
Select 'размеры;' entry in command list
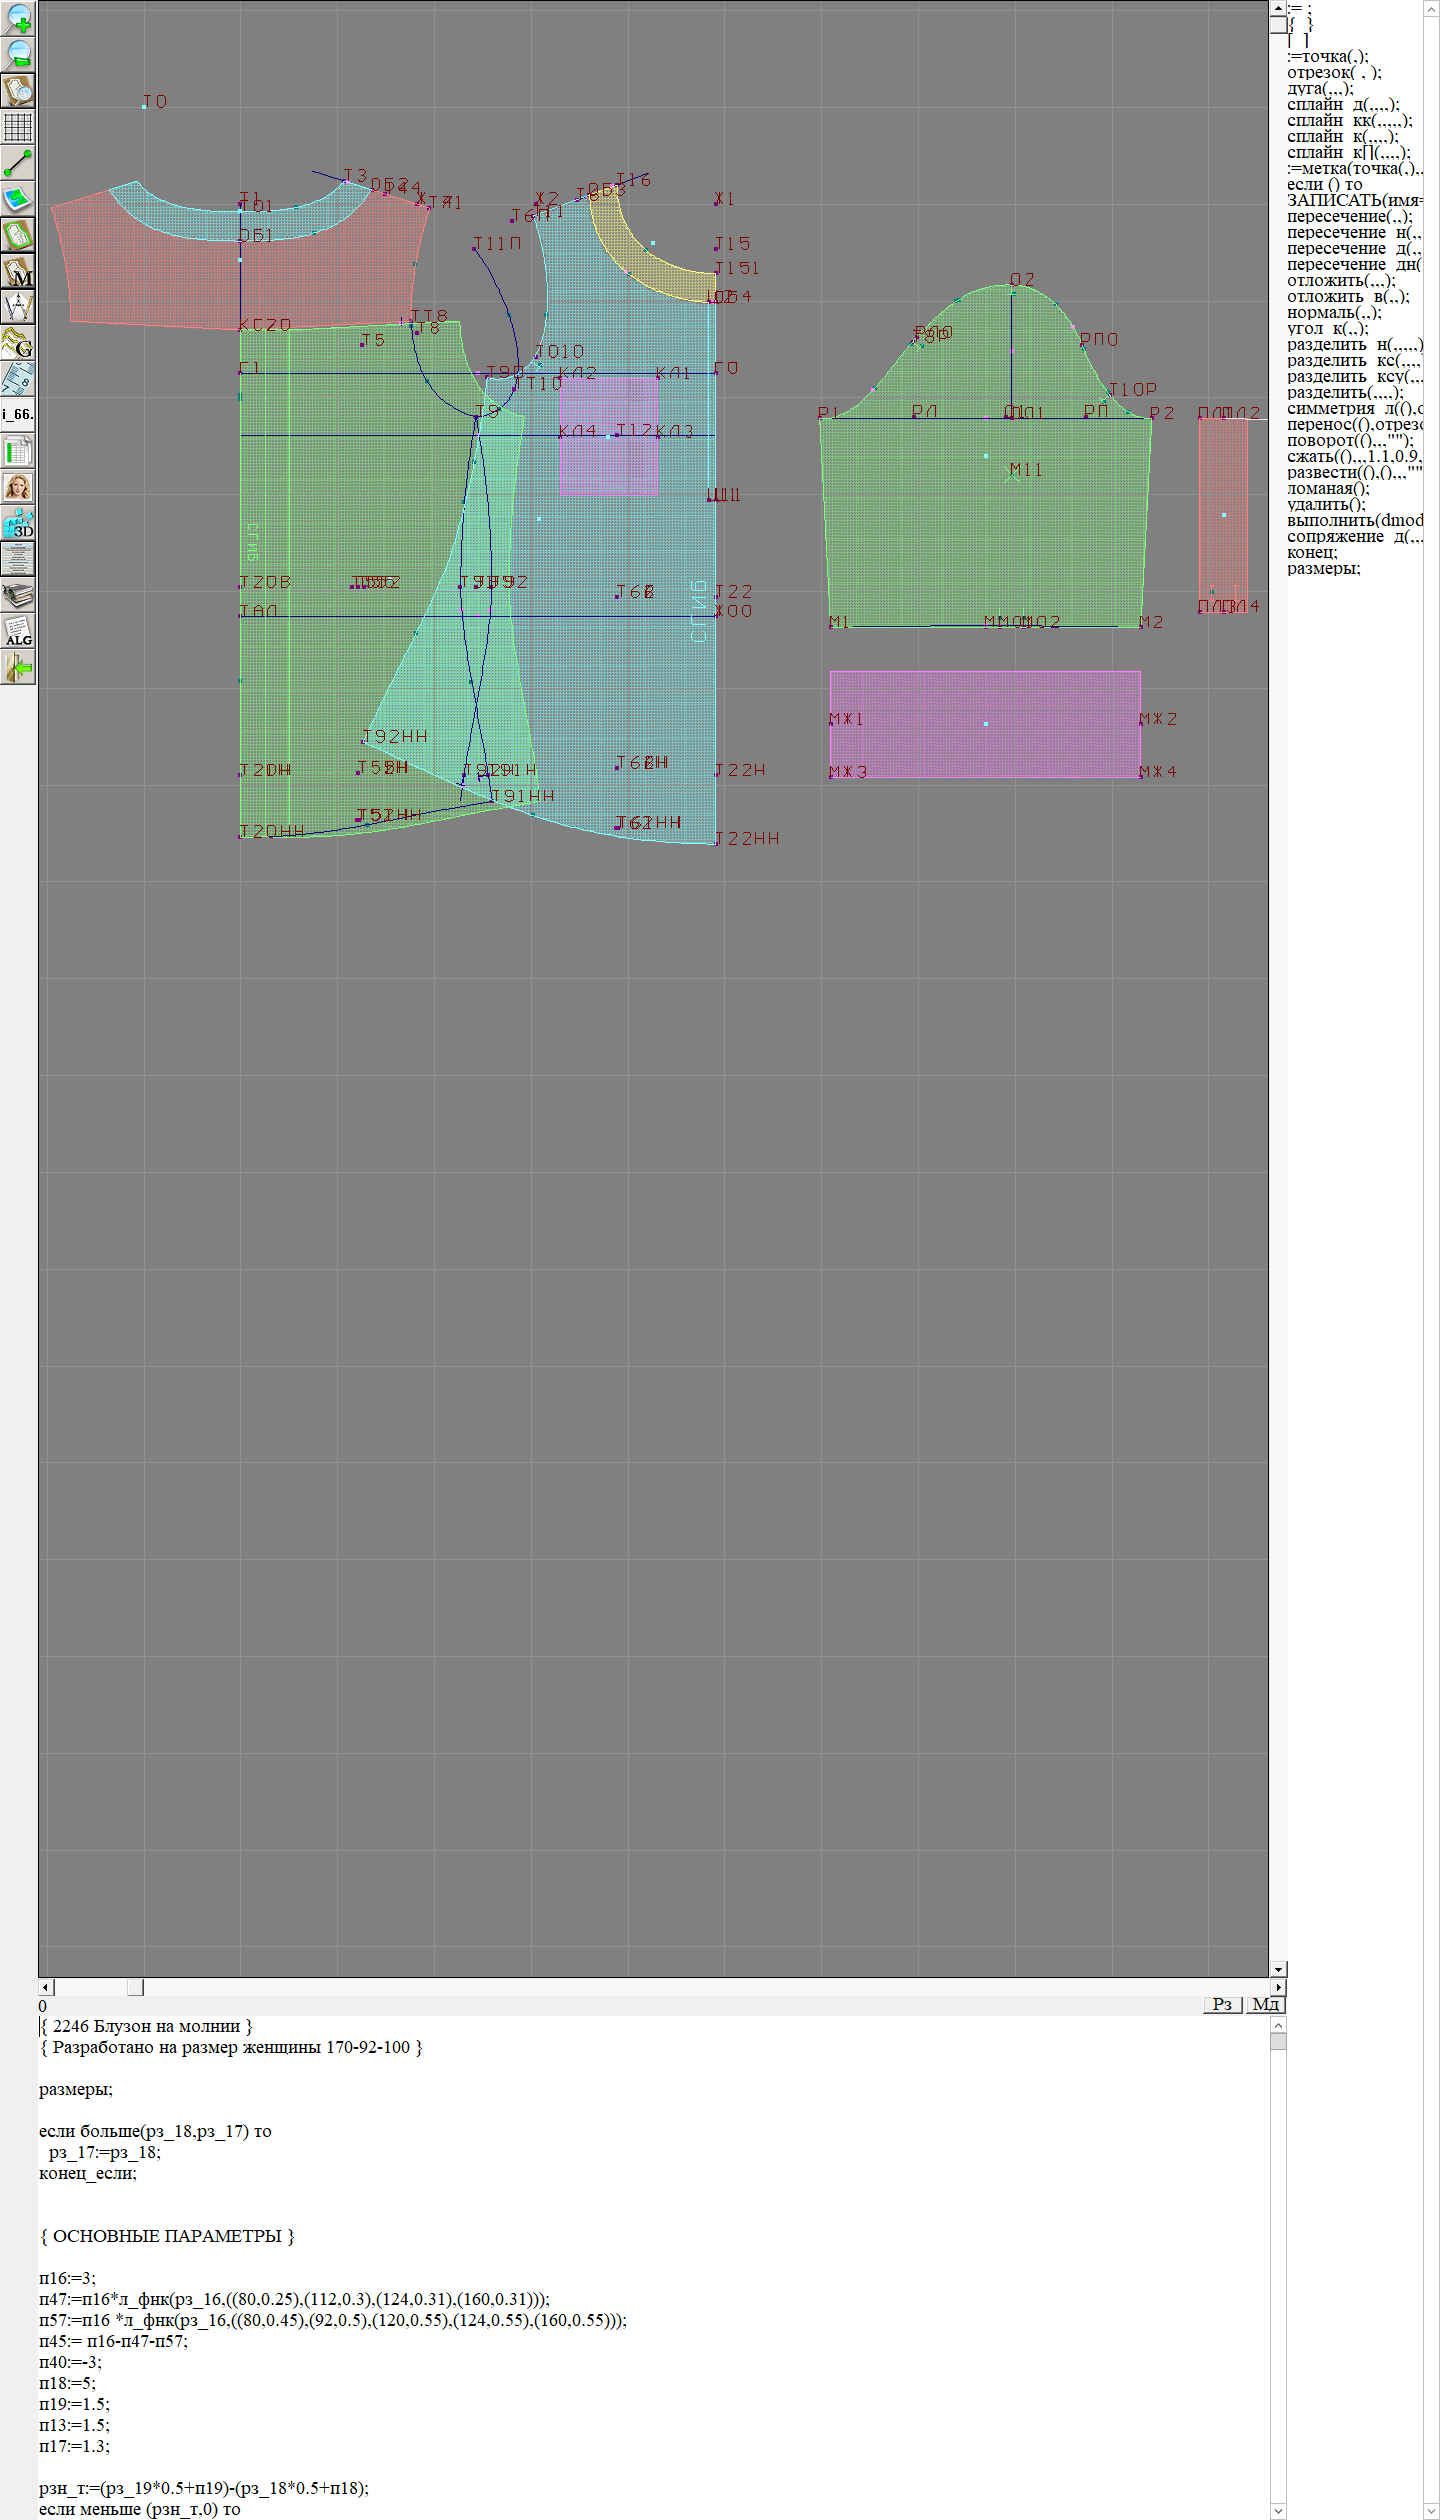[x=1323, y=568]
